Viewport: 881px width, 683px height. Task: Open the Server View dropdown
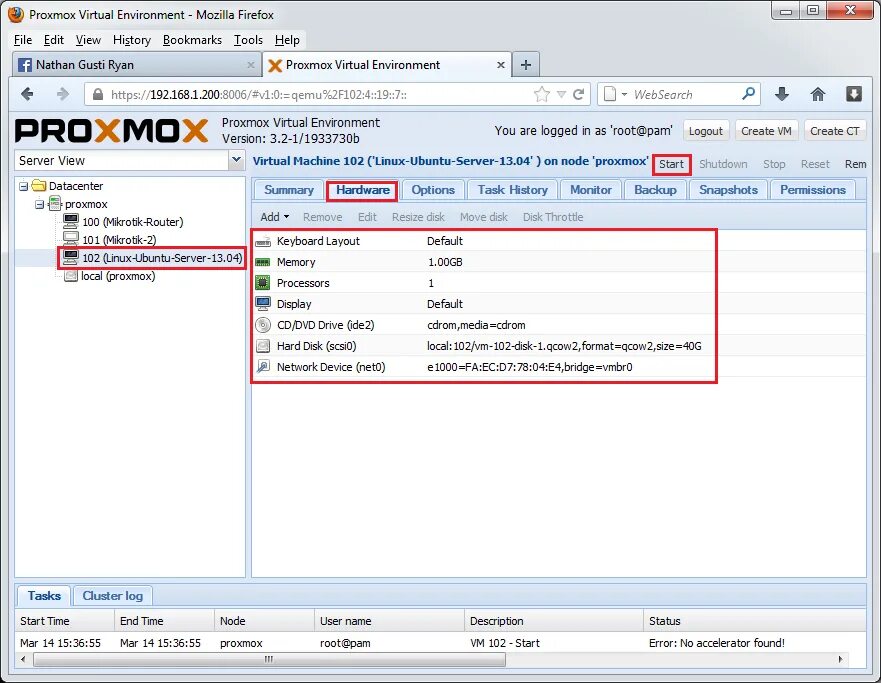[x=237, y=160]
